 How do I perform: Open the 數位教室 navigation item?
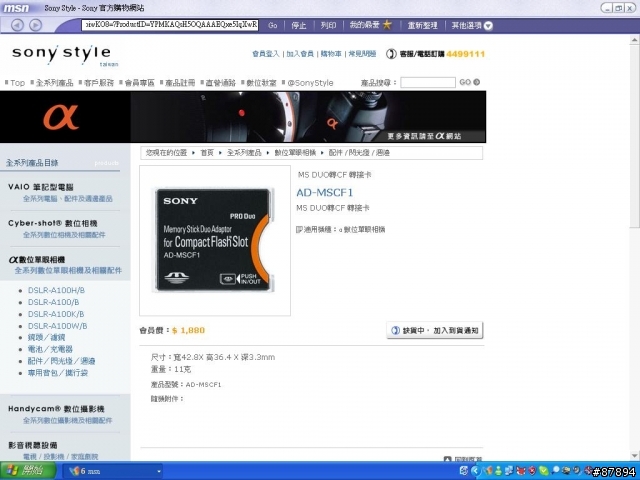click(x=261, y=83)
